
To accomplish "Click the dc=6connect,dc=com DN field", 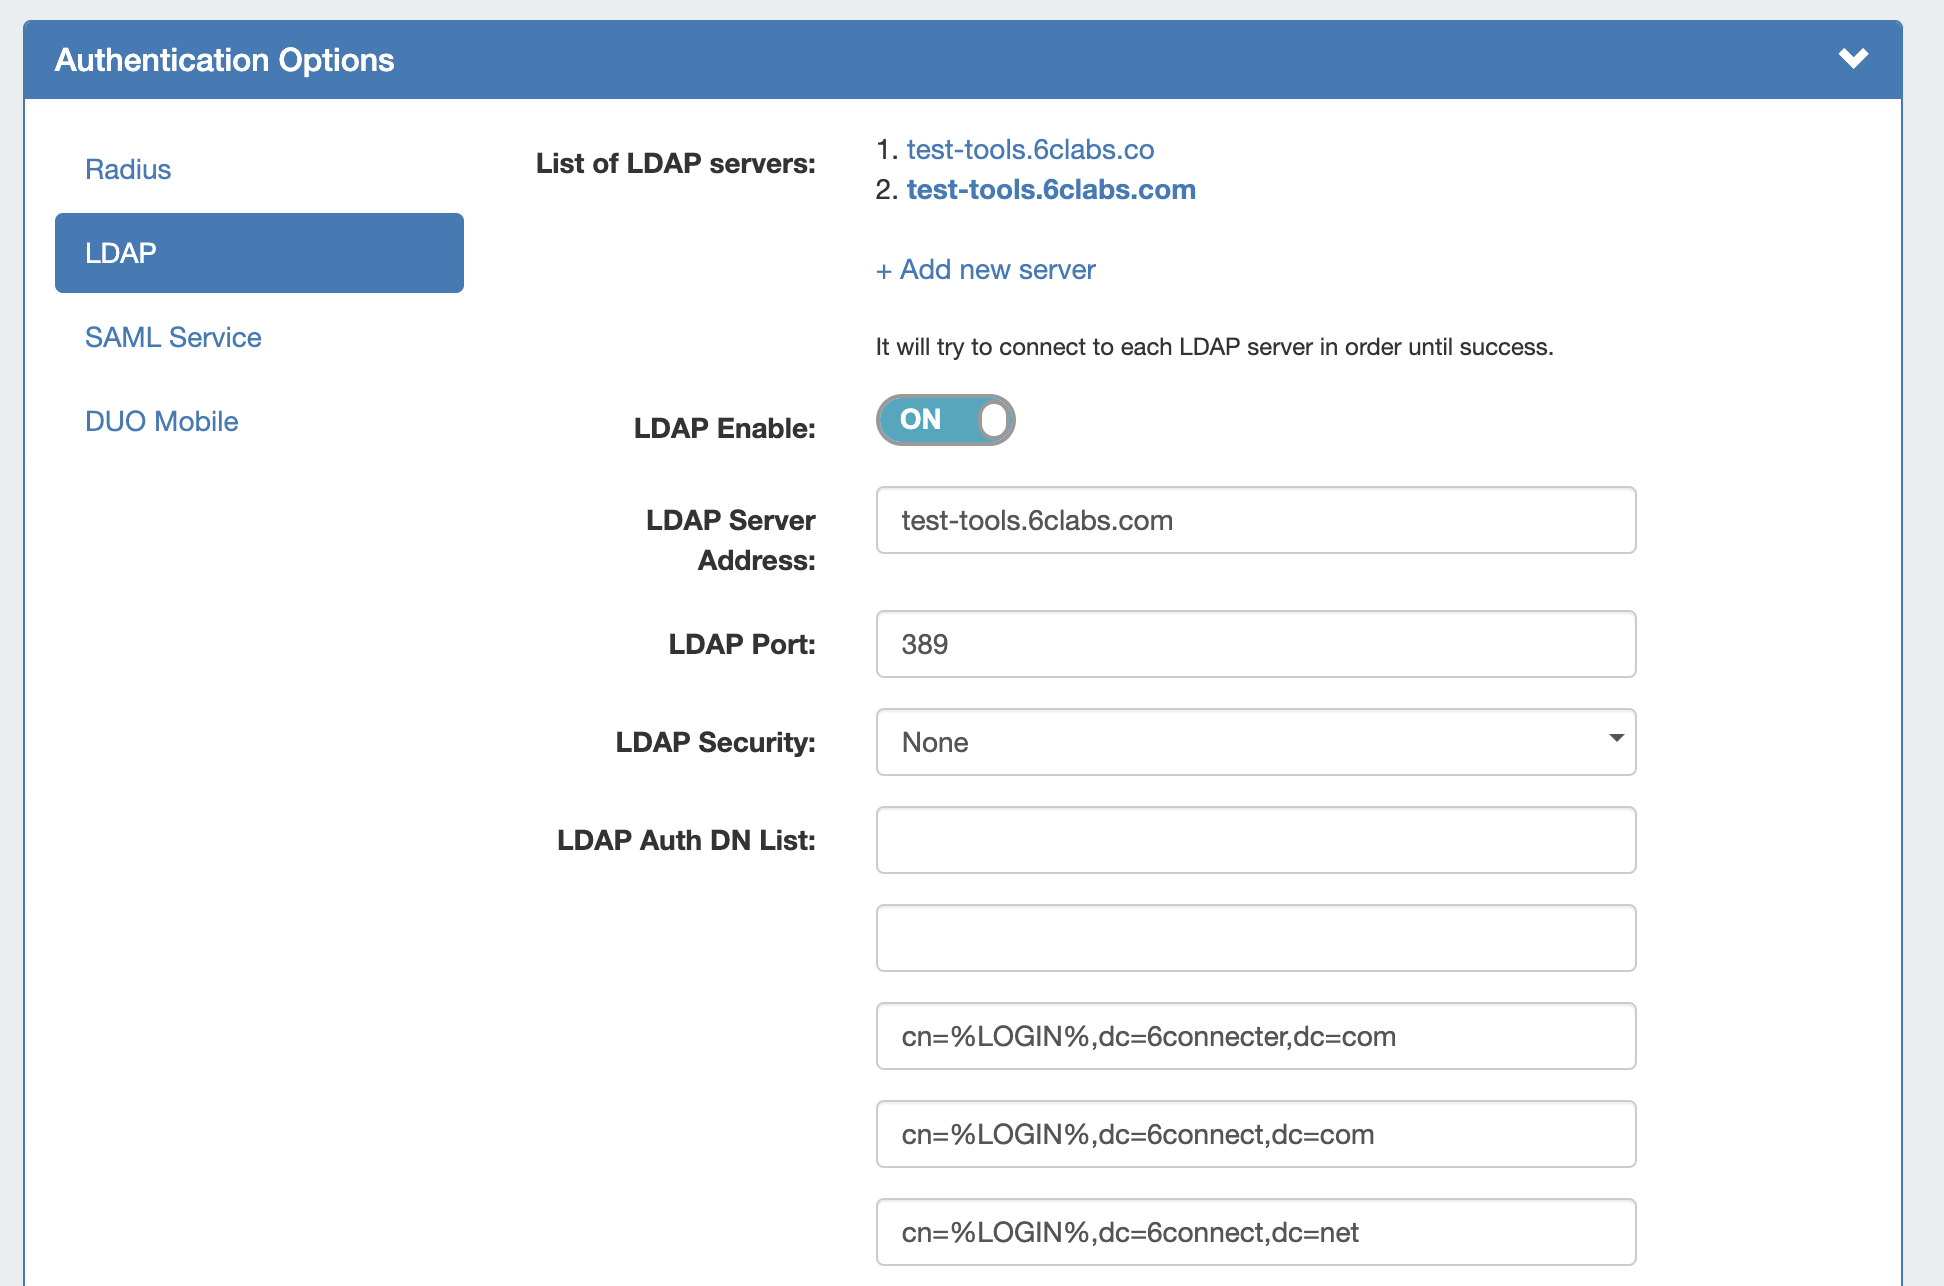I will [1255, 1134].
